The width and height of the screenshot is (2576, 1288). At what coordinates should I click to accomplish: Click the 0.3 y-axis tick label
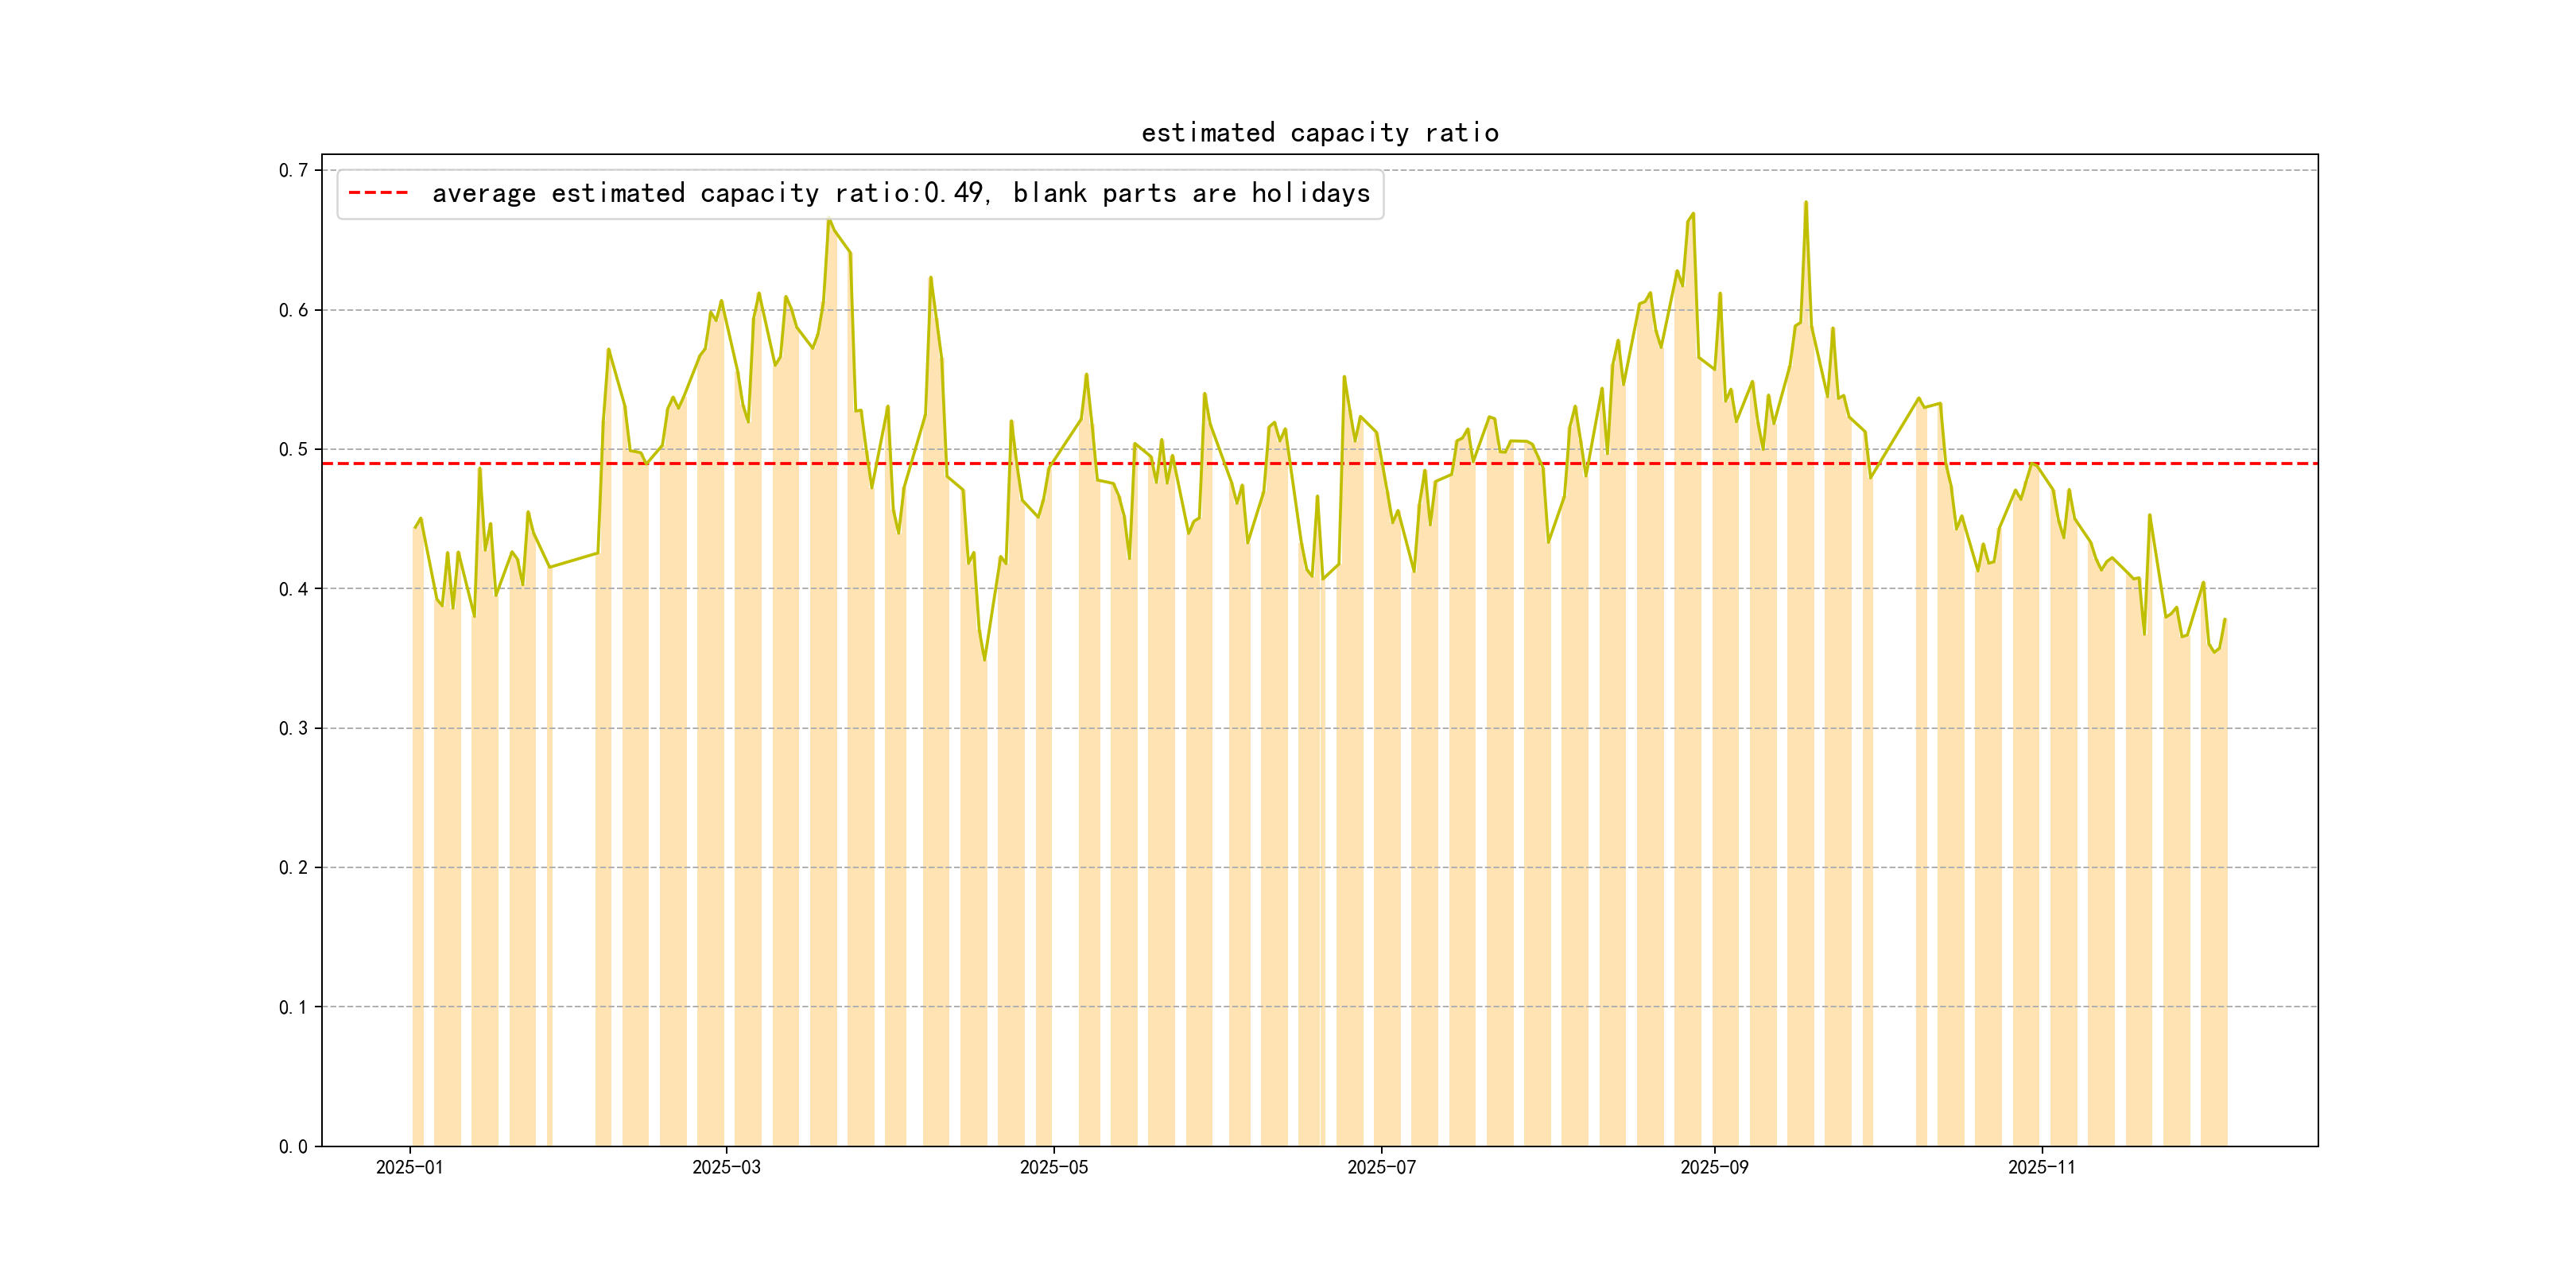click(x=293, y=728)
